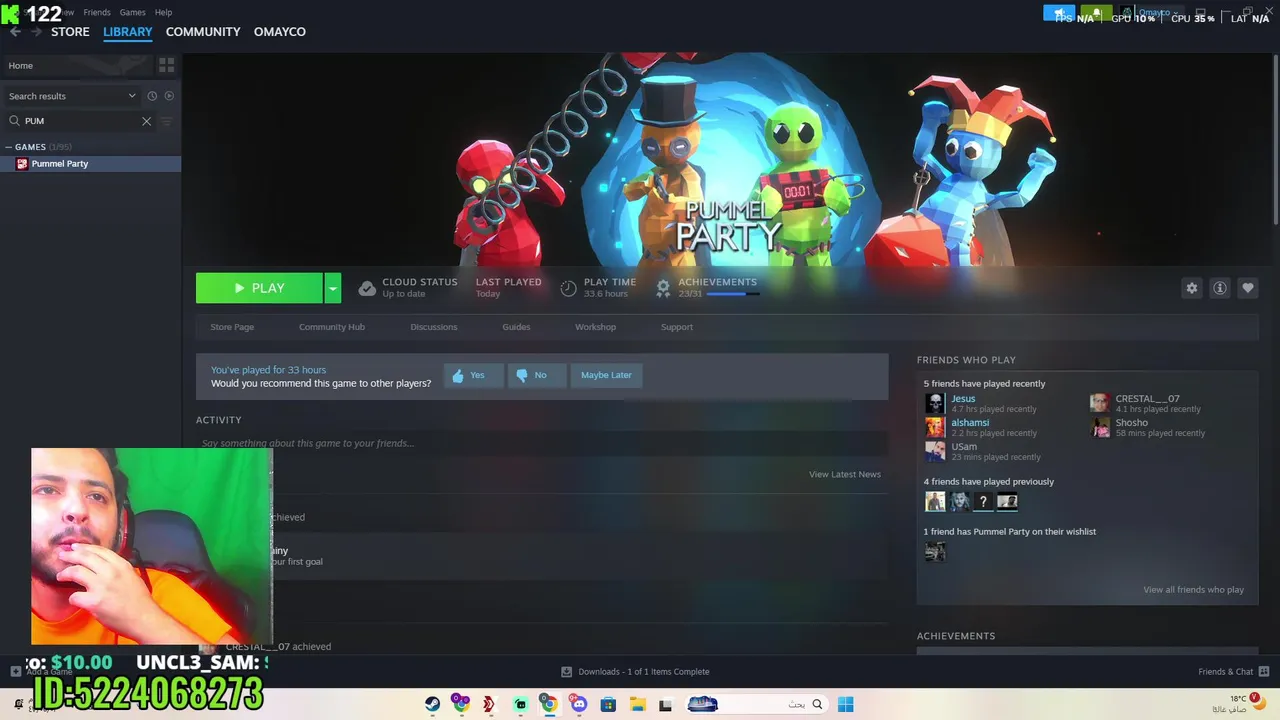
Task: Open the STORE tab
Action: coord(70,32)
